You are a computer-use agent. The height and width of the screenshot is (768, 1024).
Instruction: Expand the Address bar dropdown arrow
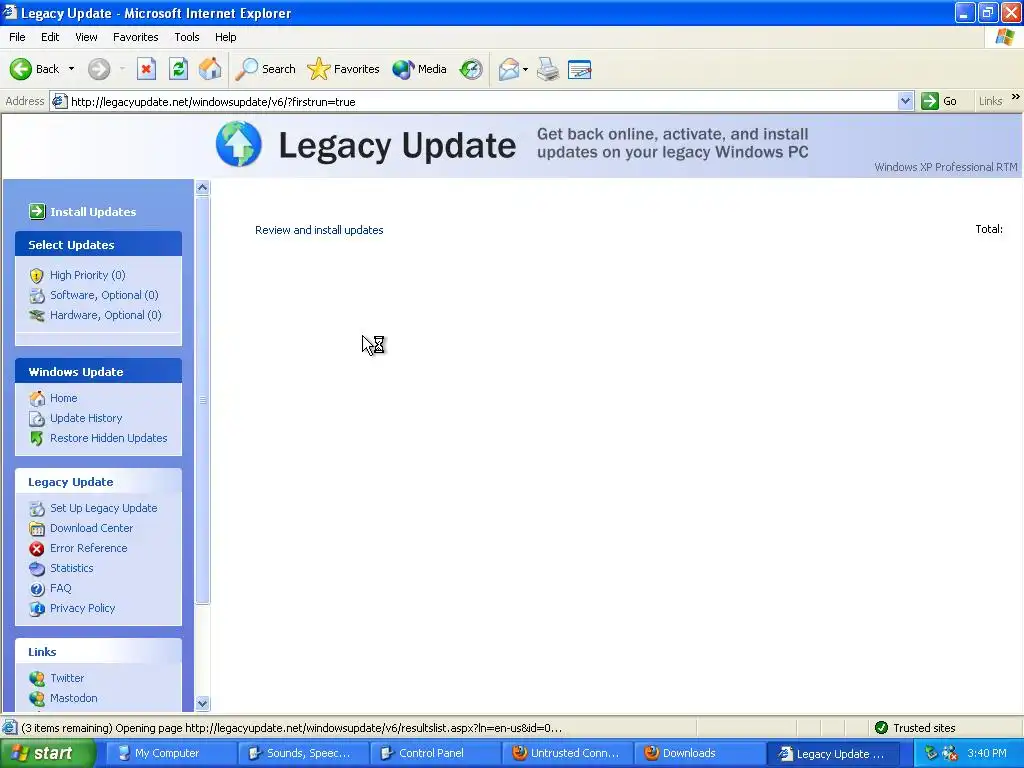pos(905,101)
